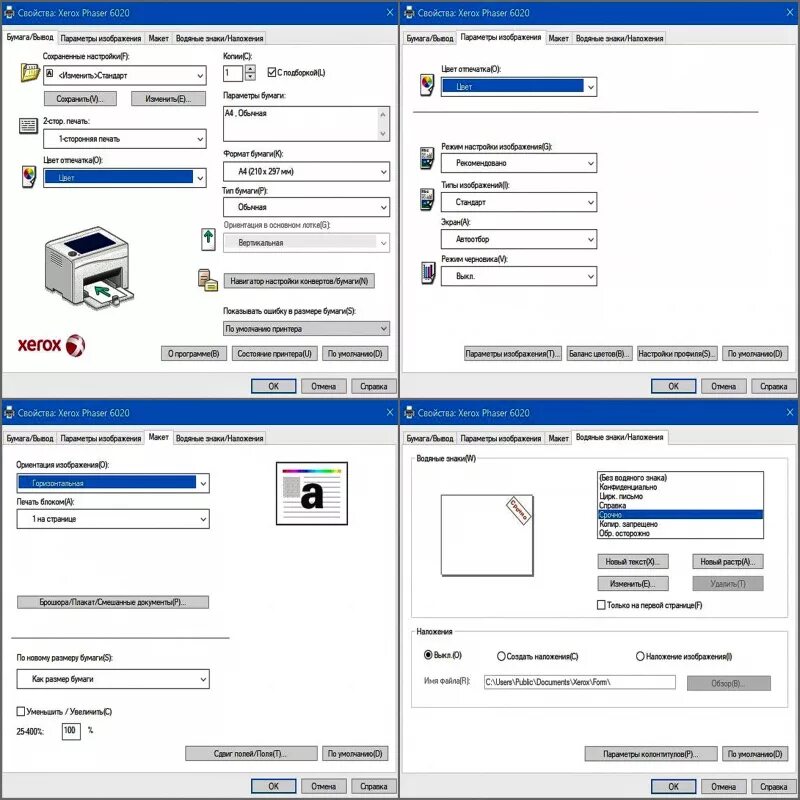This screenshot has width=800, height=800.
Task: Switch to Макет tab in watermarks window
Action: pyautogui.click(x=558, y=438)
